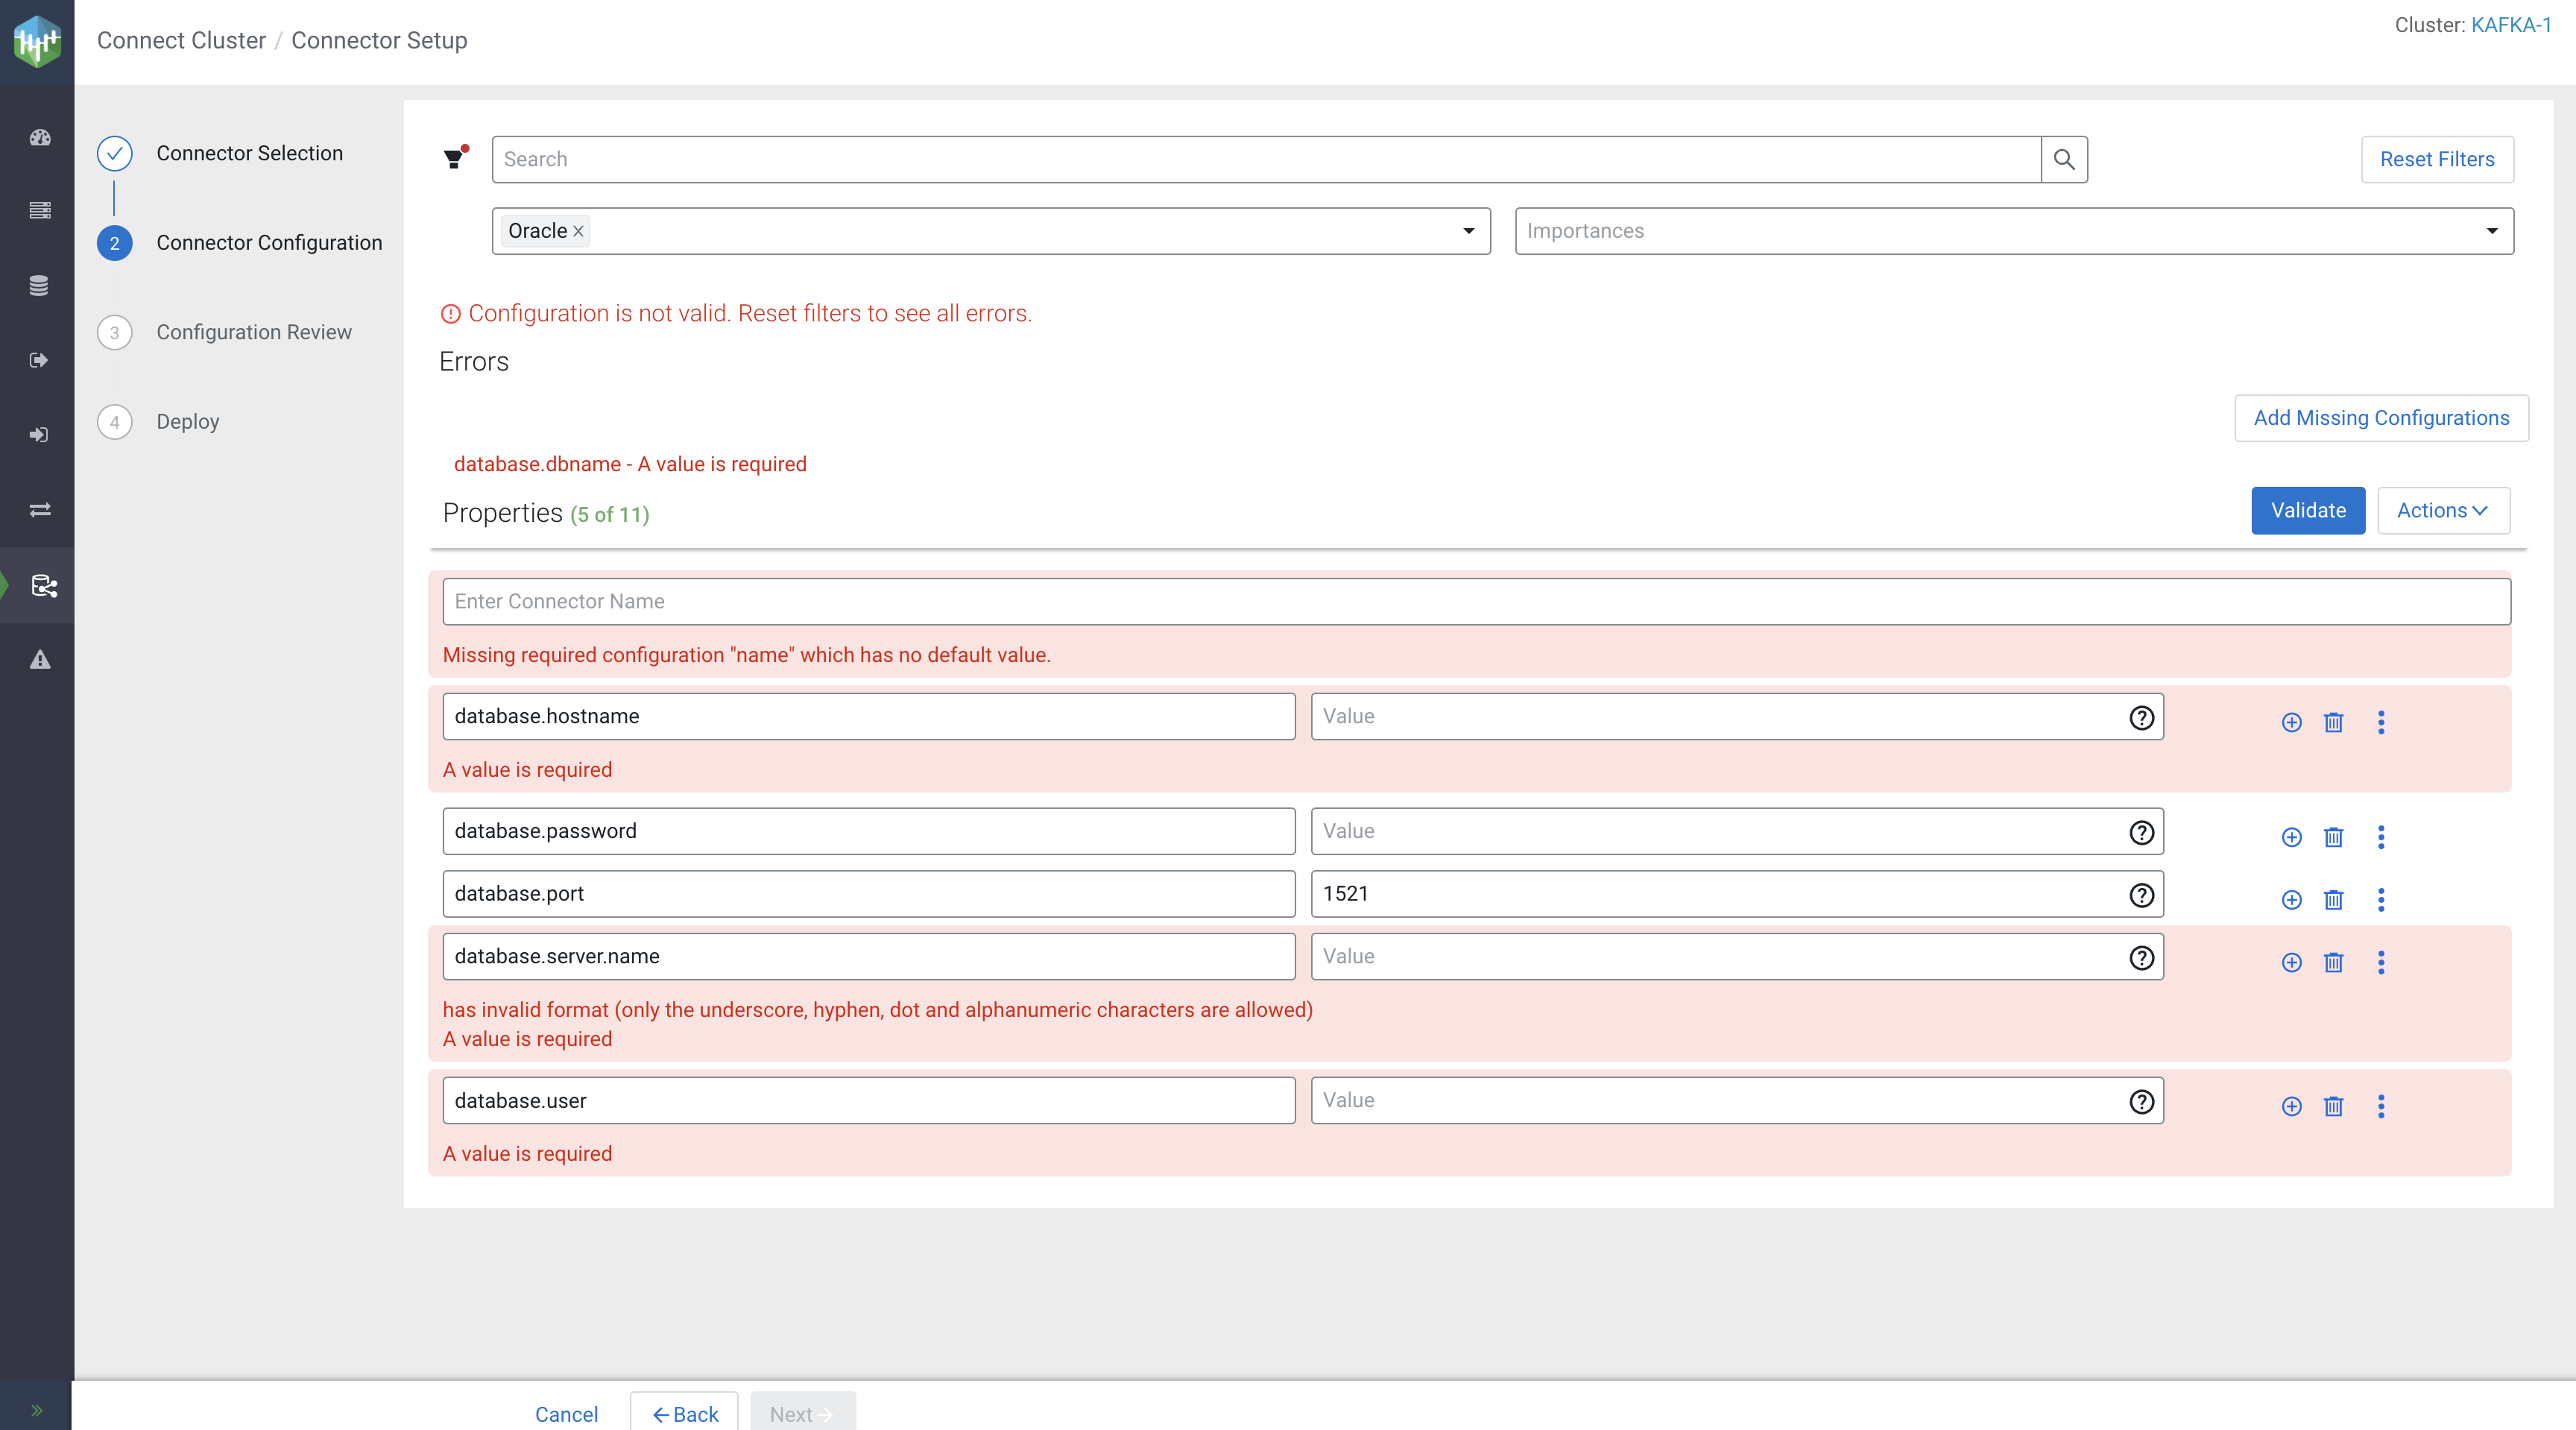
Task: Open the Importances dropdown
Action: click(x=2013, y=231)
